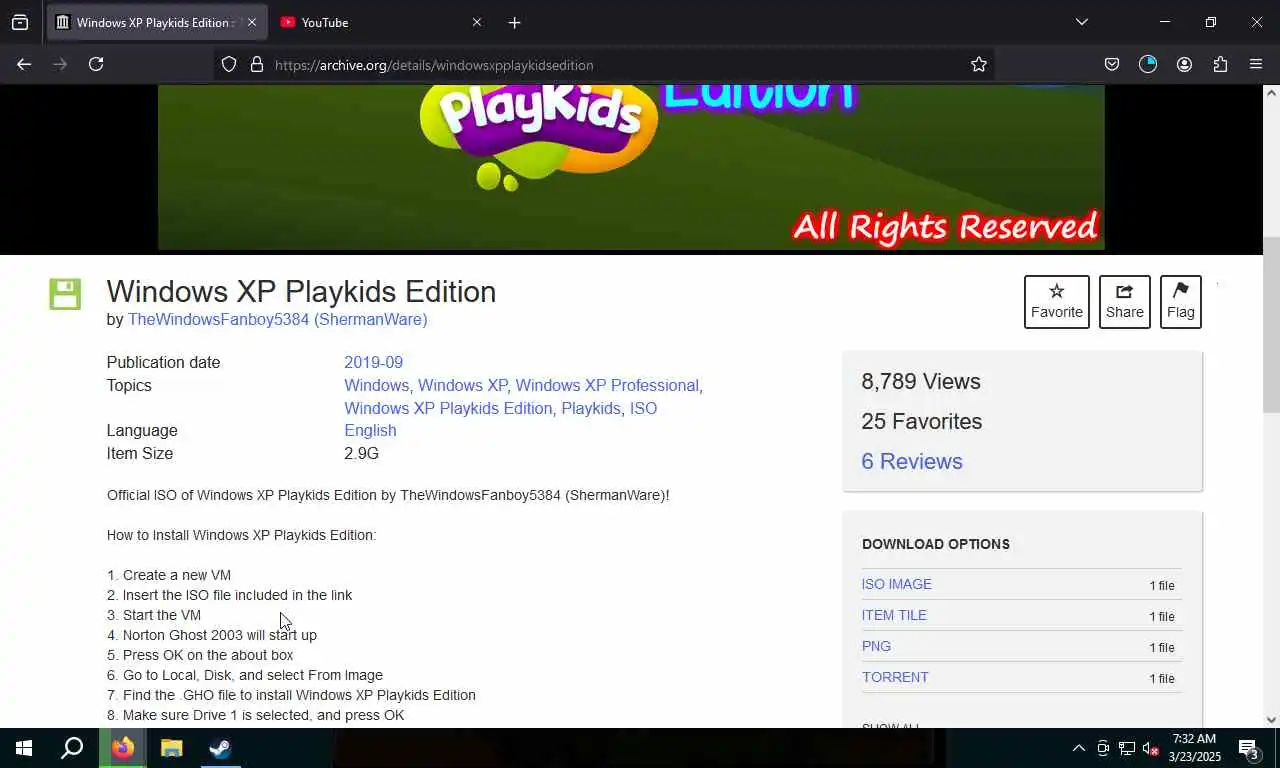Open a new browser tab
Screen dimensions: 1280x768
point(514,22)
